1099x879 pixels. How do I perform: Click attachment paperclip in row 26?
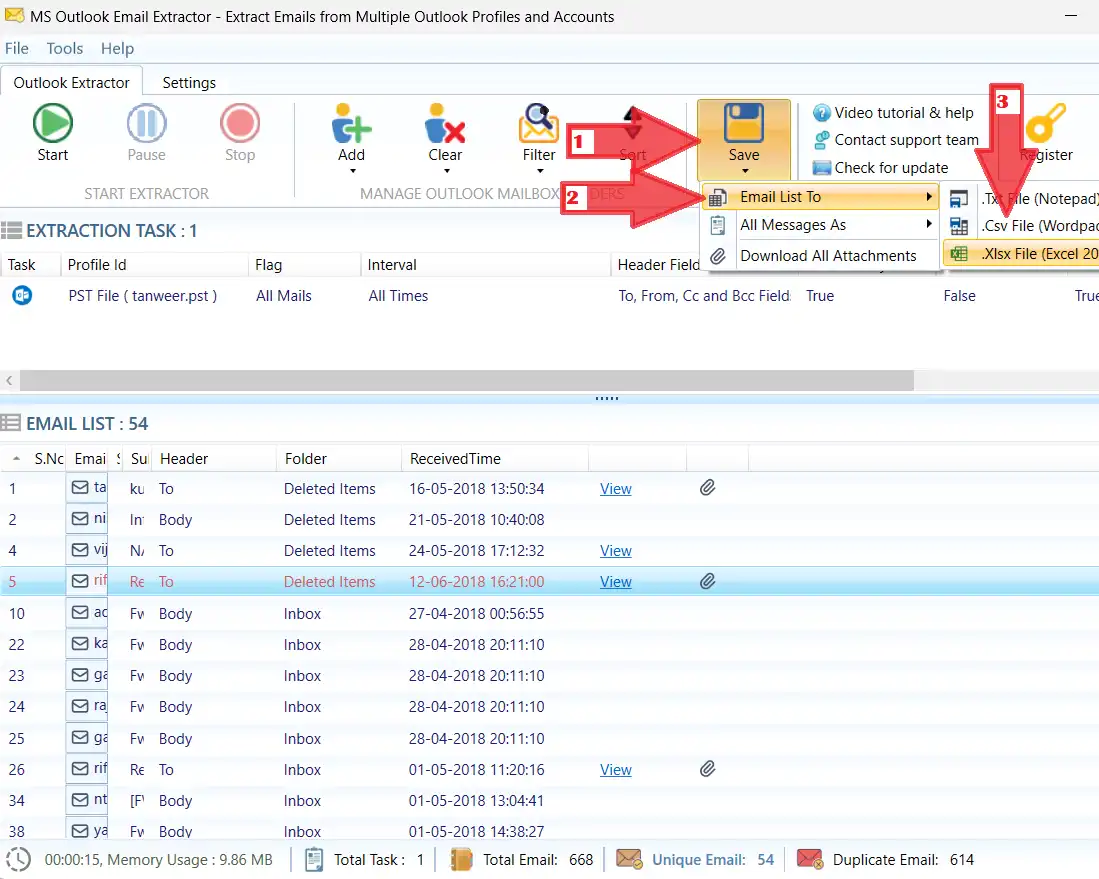click(708, 769)
